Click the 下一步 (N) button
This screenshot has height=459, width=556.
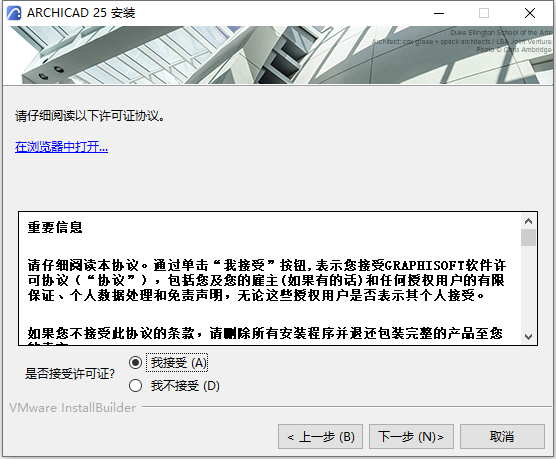click(x=411, y=437)
